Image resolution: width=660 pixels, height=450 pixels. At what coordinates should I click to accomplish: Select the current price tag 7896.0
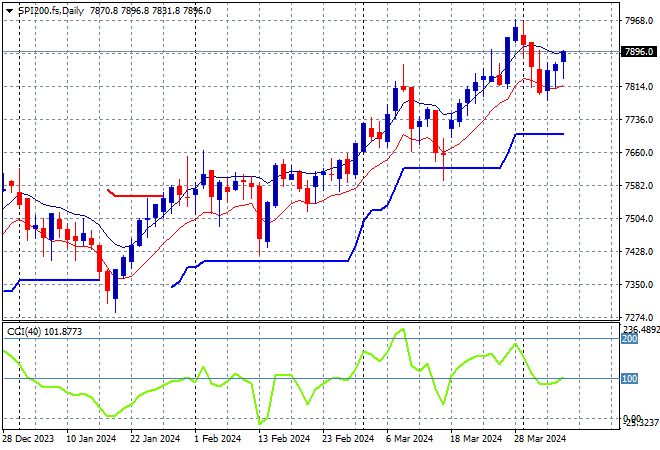point(639,52)
